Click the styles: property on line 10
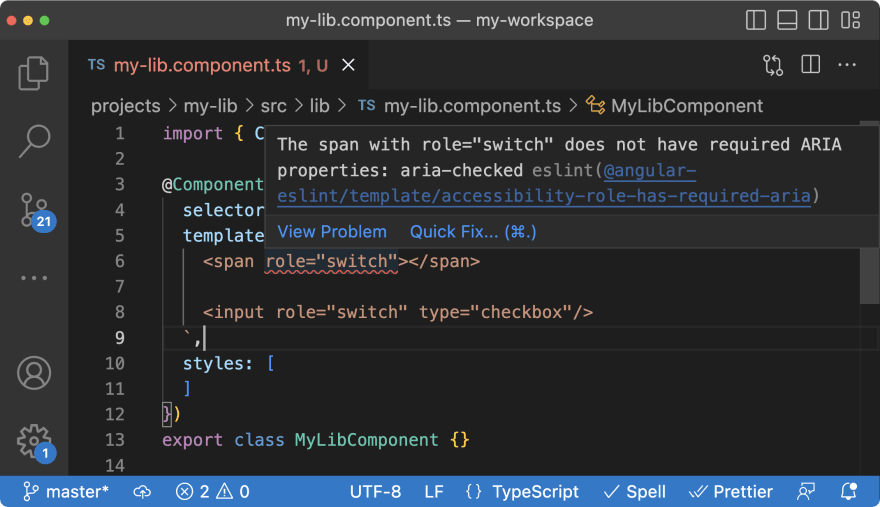This screenshot has height=507, width=880. [x=218, y=363]
